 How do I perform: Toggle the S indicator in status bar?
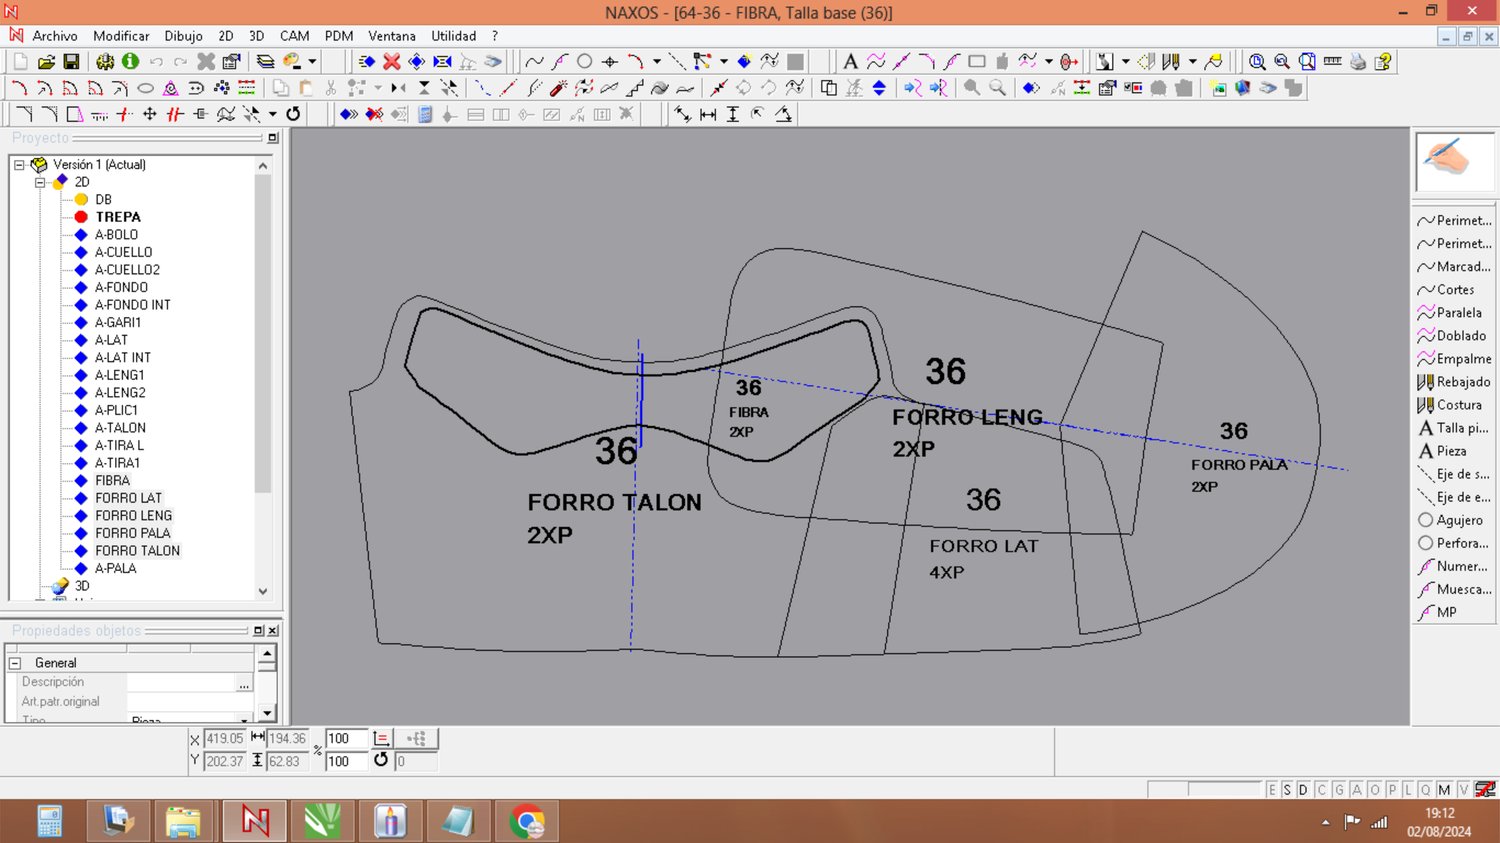[1287, 790]
